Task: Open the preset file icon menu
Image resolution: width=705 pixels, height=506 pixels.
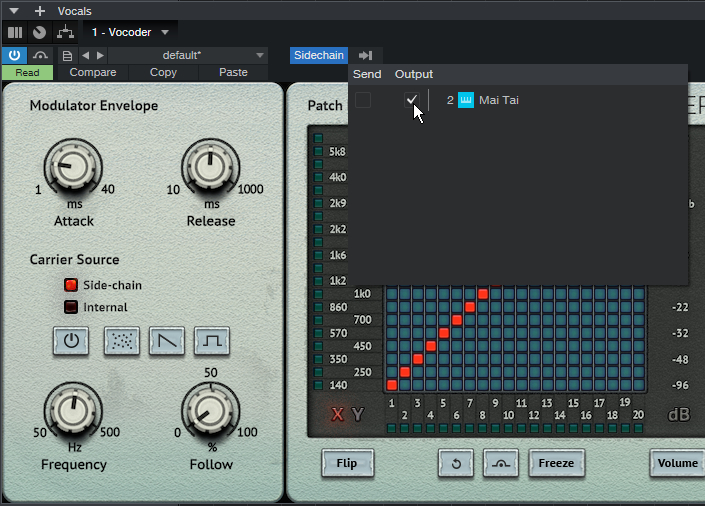Action: [67, 55]
